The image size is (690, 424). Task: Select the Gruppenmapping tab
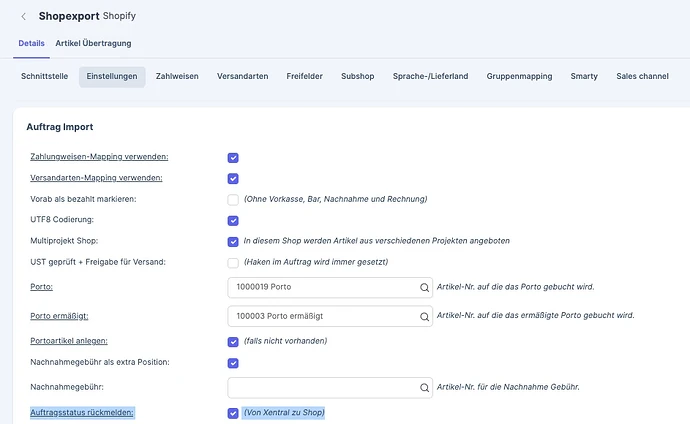[x=519, y=76]
